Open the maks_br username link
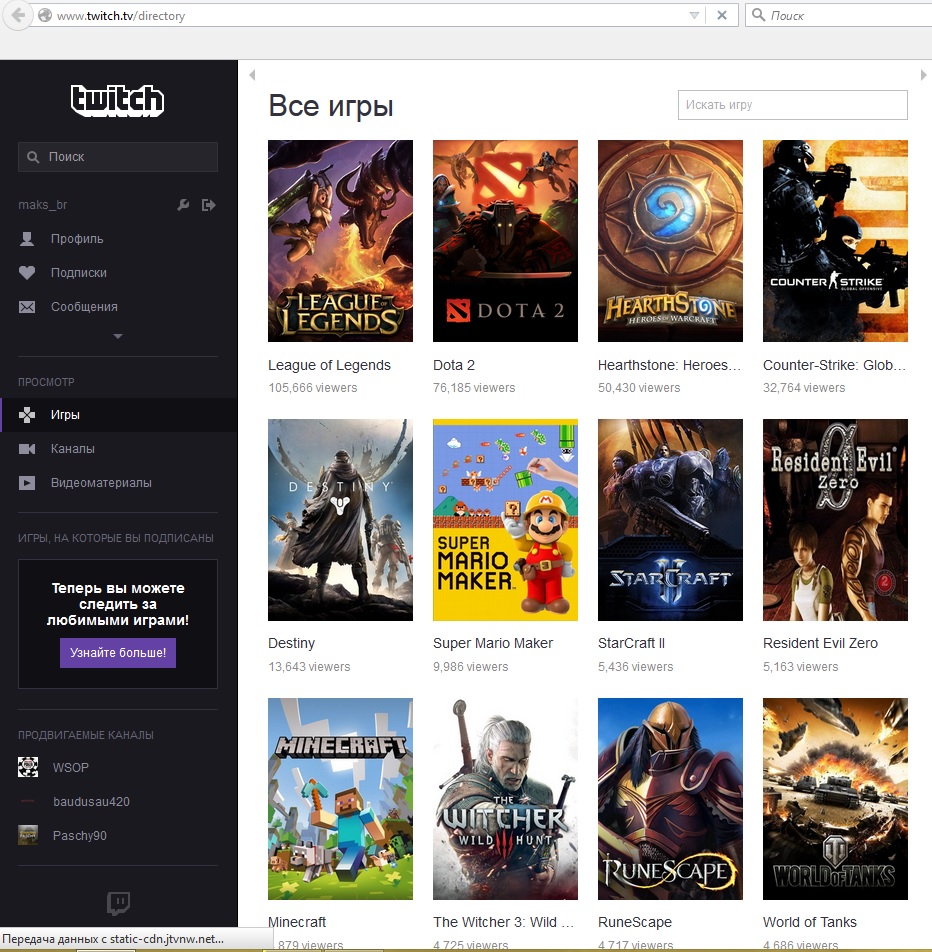The width and height of the screenshot is (932, 952). point(43,205)
